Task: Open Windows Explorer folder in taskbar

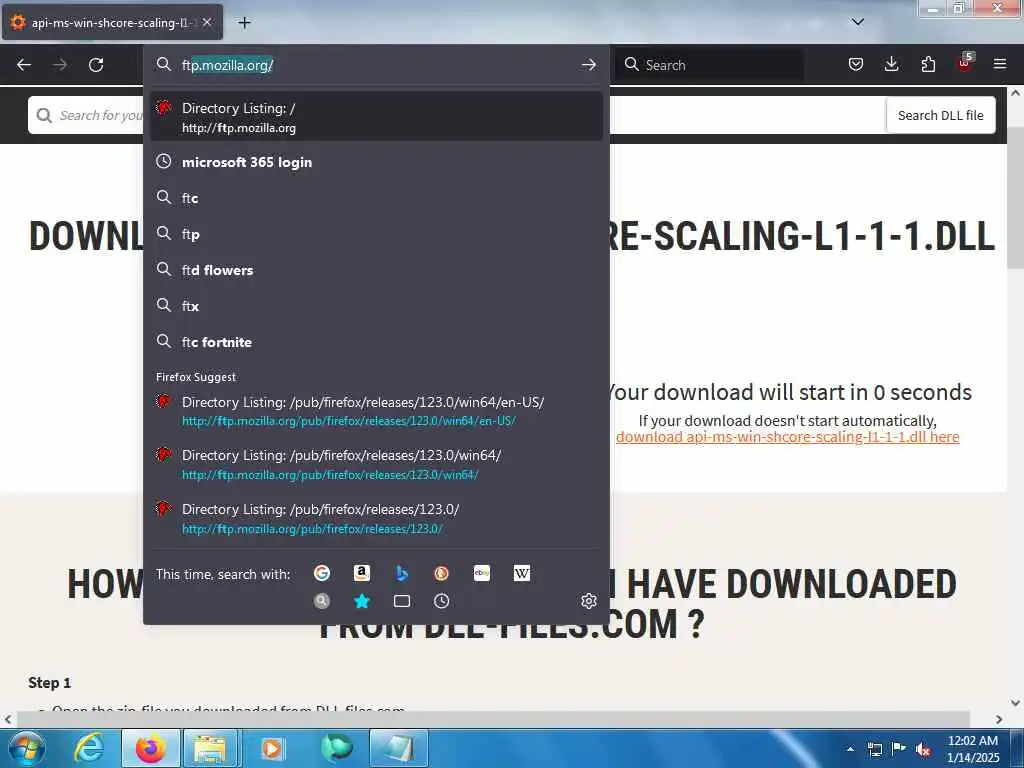Action: tap(210, 748)
